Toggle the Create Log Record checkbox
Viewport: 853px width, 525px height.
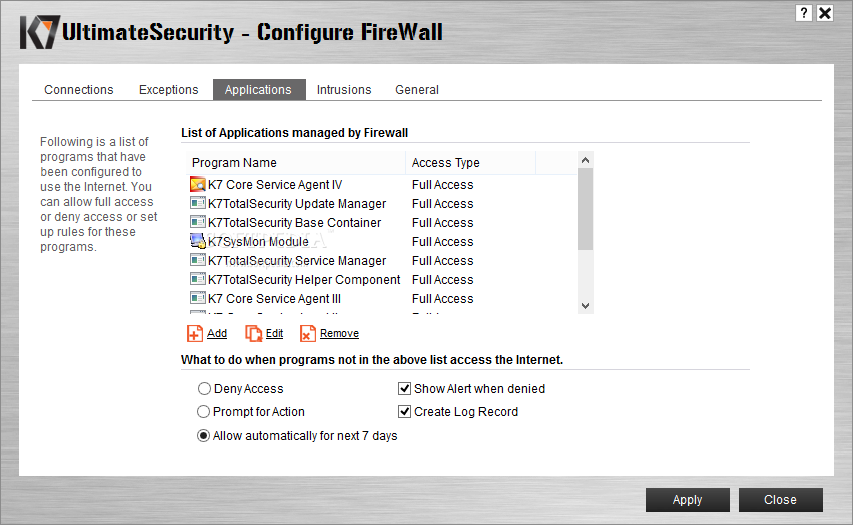click(404, 412)
